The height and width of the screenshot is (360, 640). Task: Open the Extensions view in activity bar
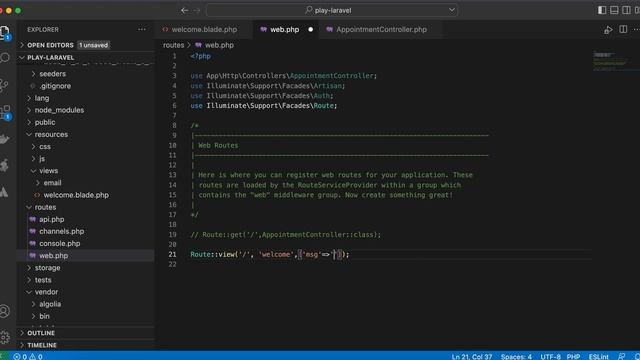click(x=5, y=112)
